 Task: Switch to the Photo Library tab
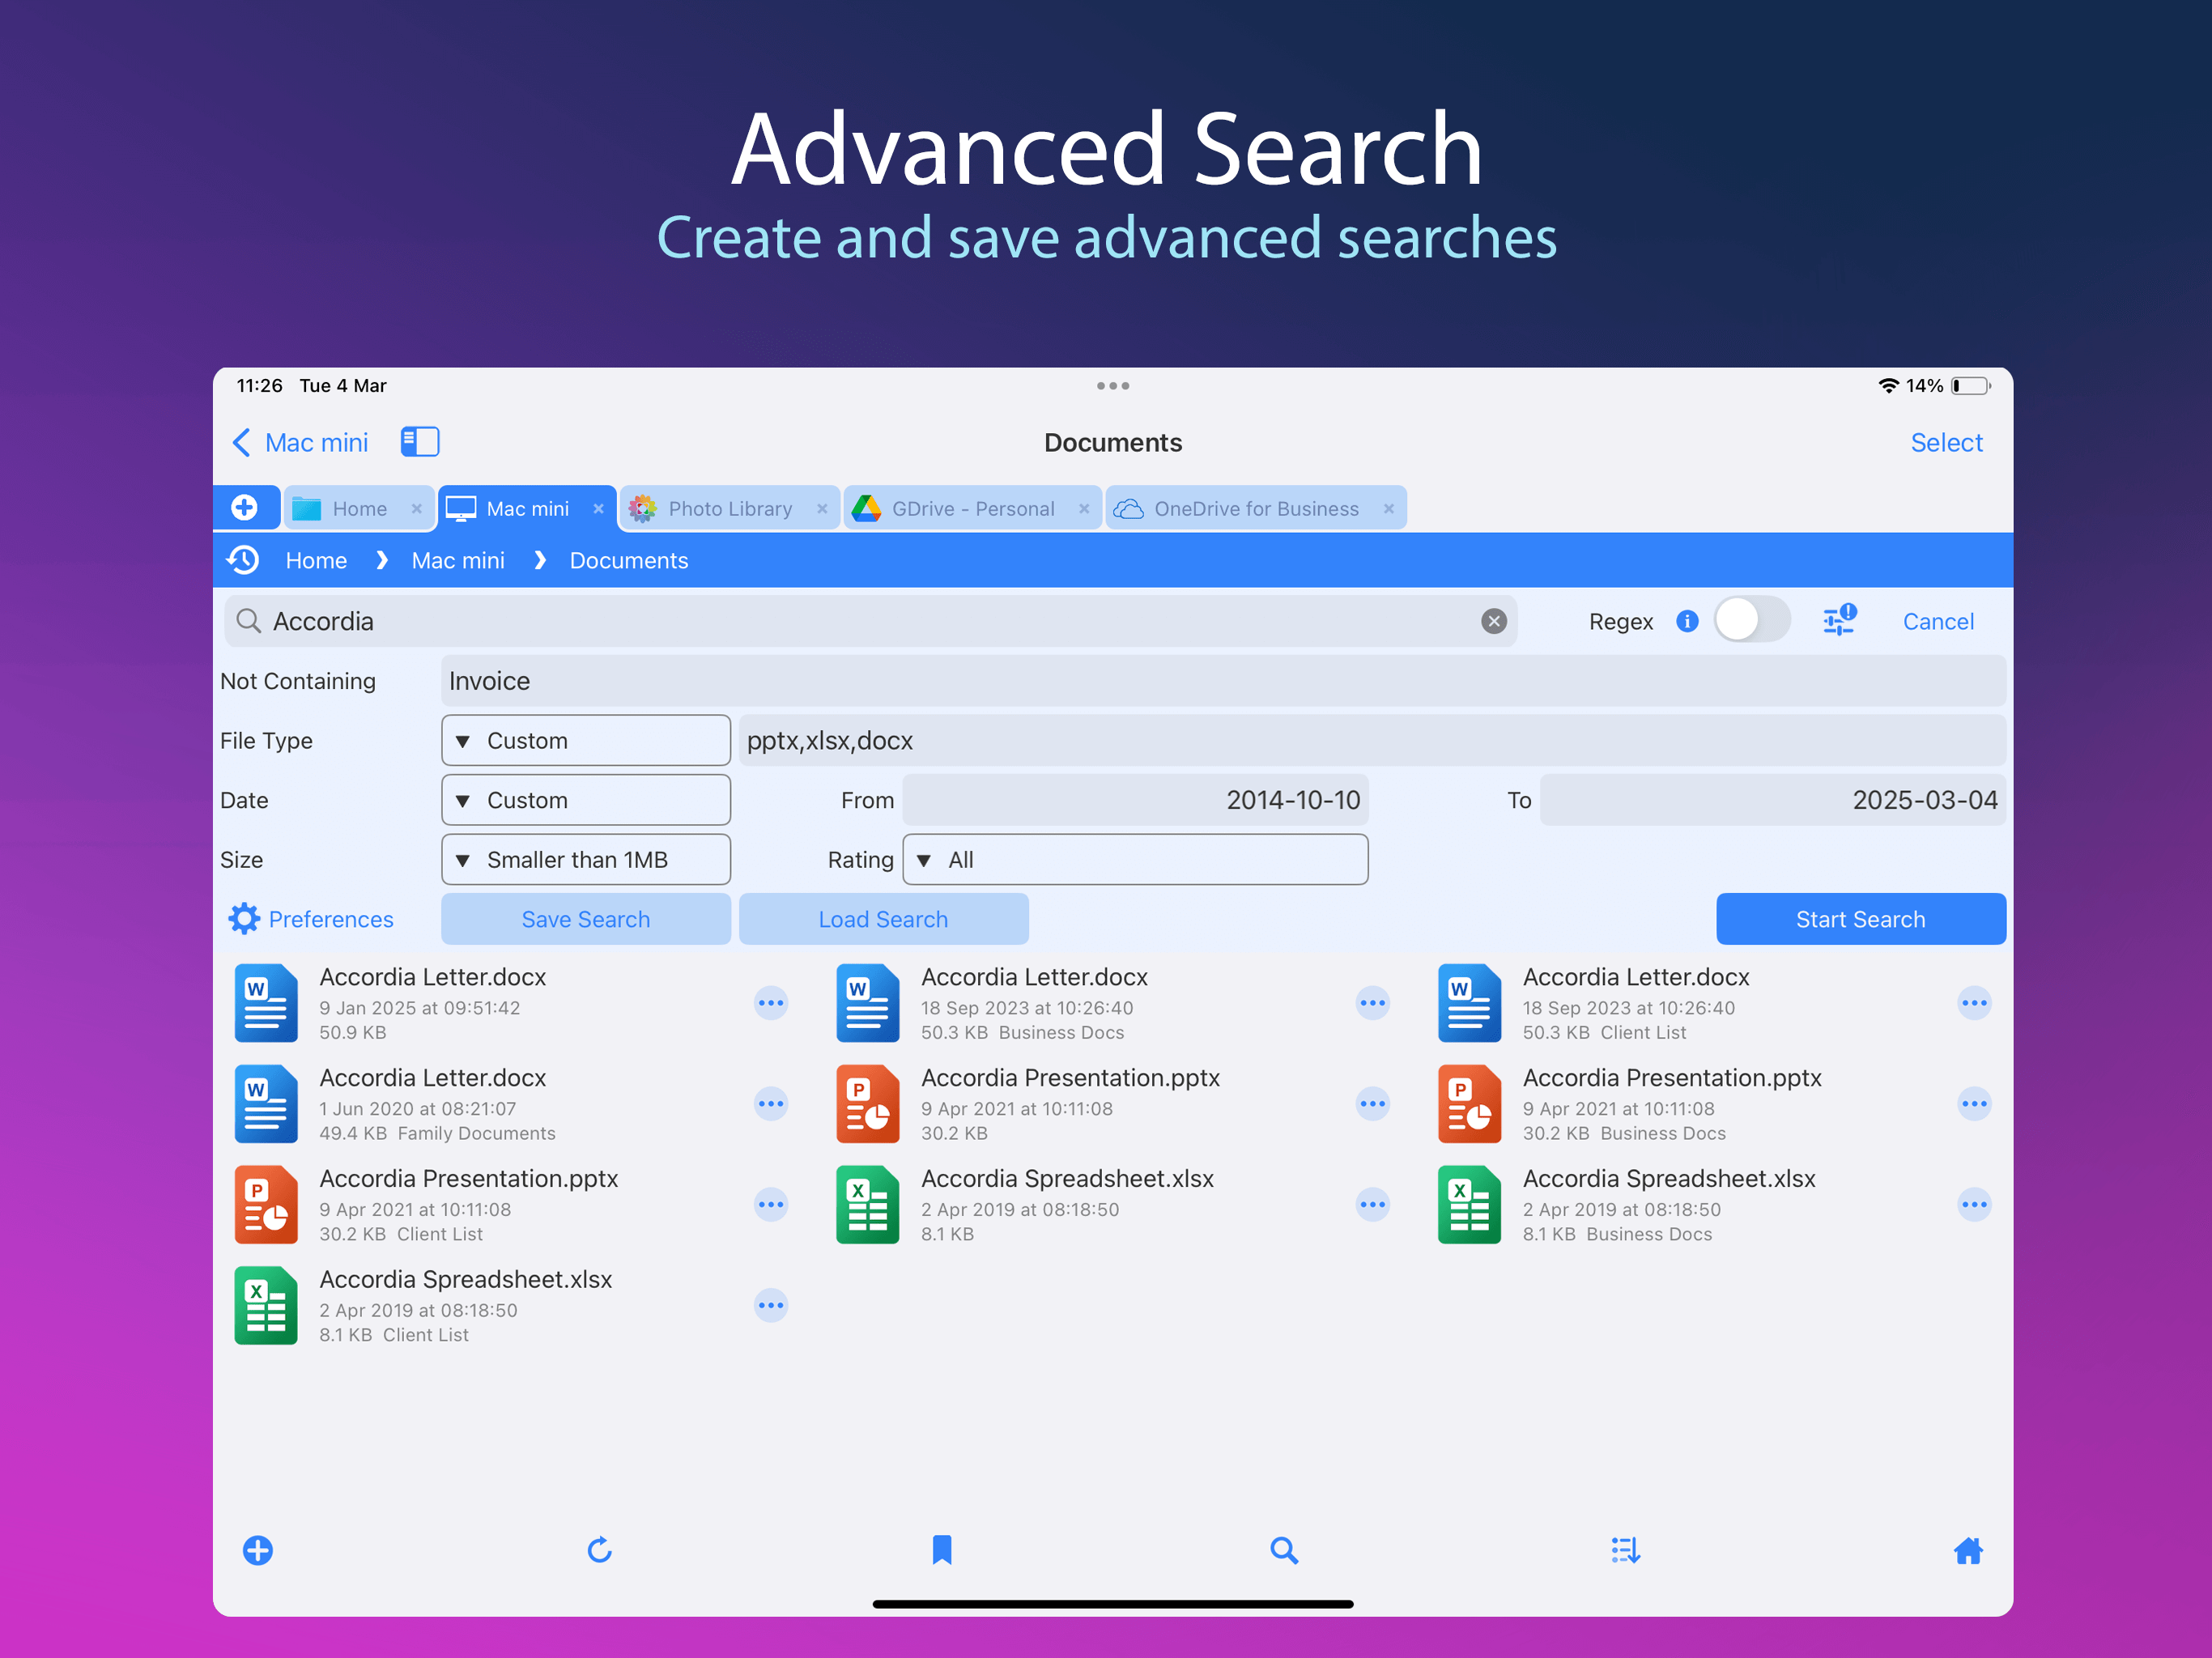[x=729, y=508]
